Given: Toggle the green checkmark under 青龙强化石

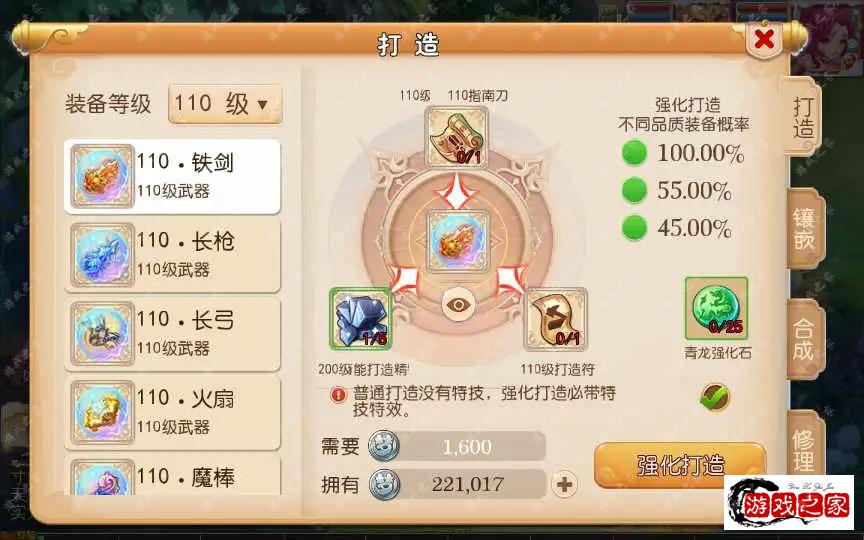Looking at the screenshot, I should (715, 397).
